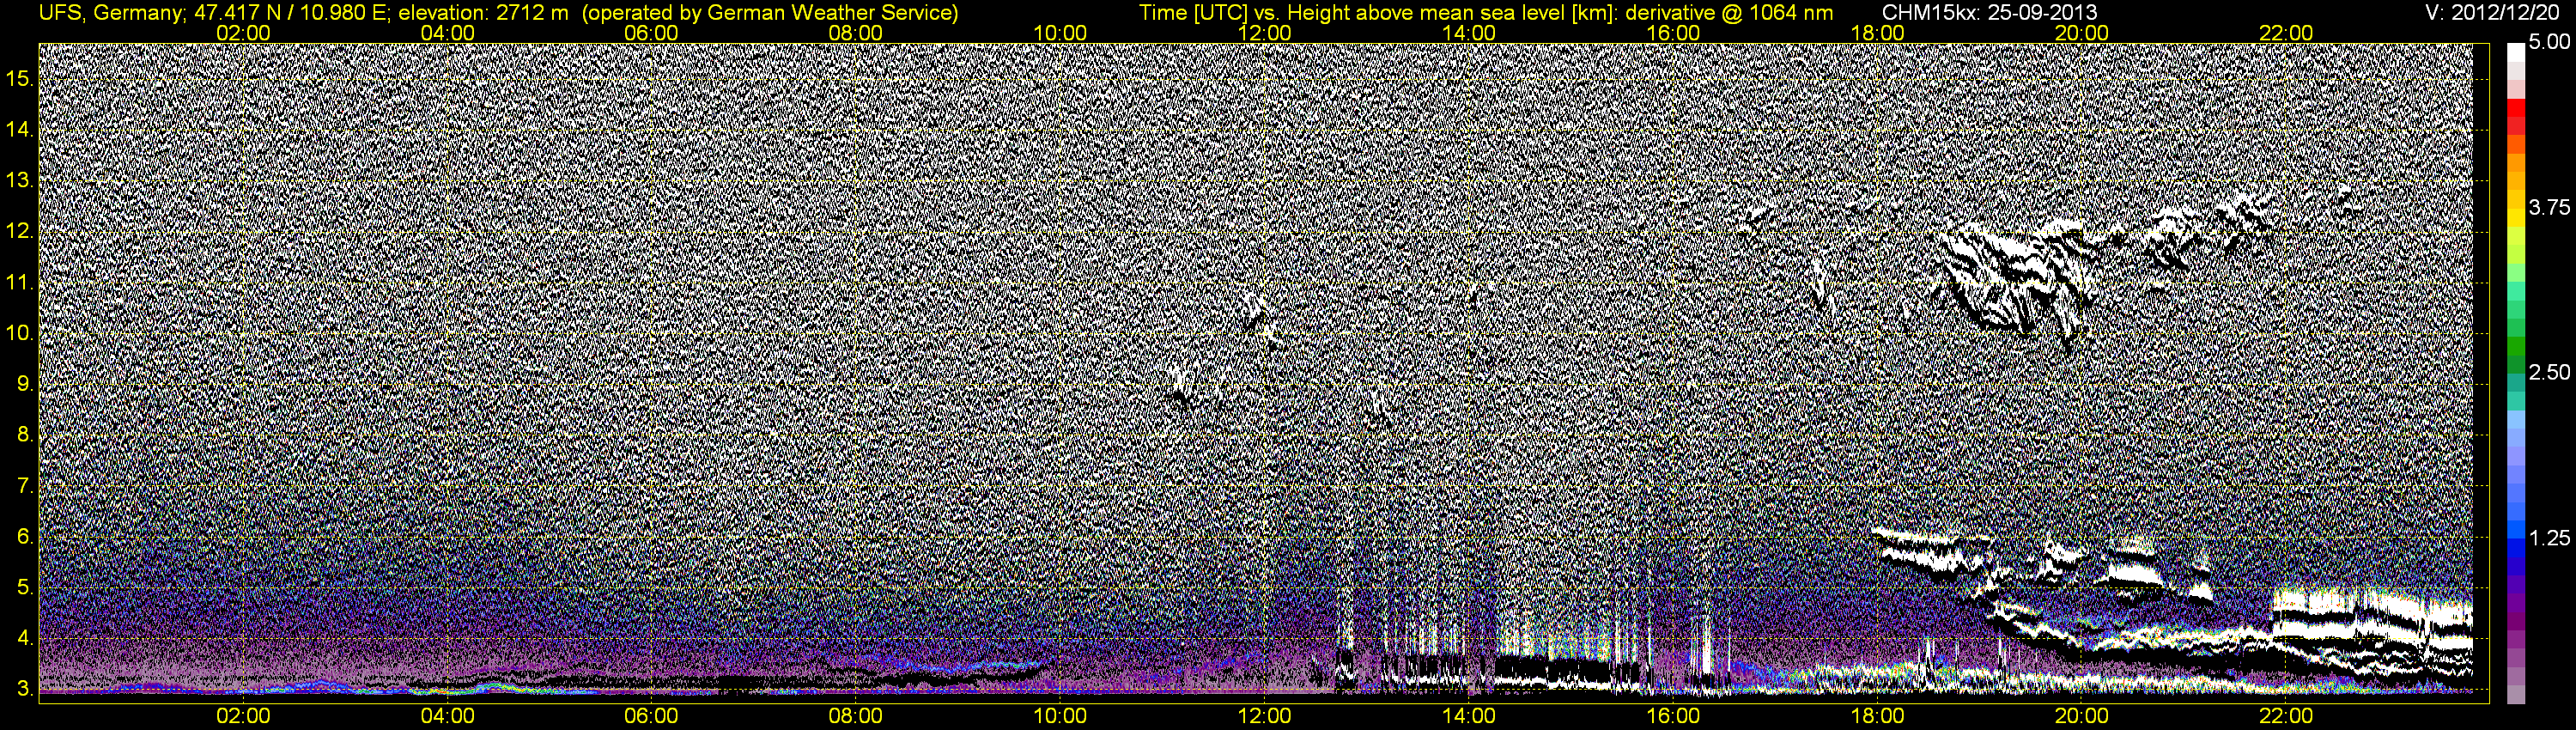The width and height of the screenshot is (2576, 730).
Task: Click the '14:00' label on top time axis
Action: (1469, 33)
